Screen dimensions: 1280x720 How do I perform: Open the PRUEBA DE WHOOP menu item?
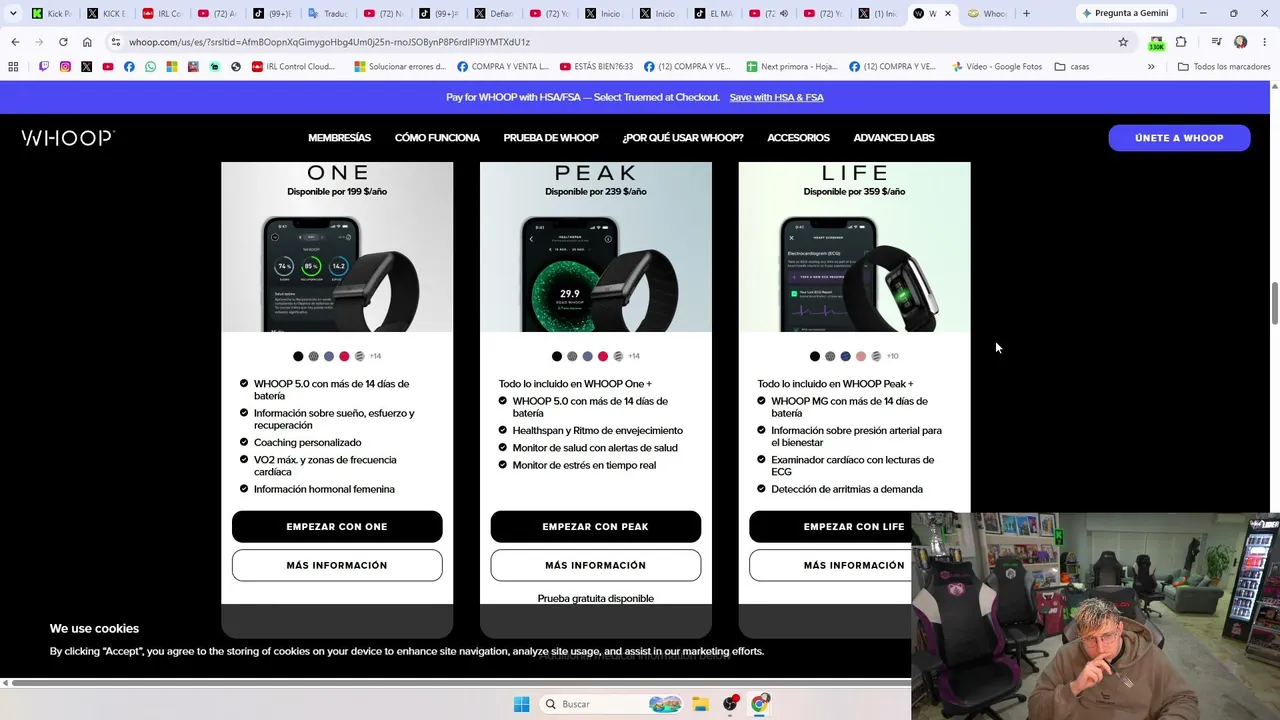551,138
